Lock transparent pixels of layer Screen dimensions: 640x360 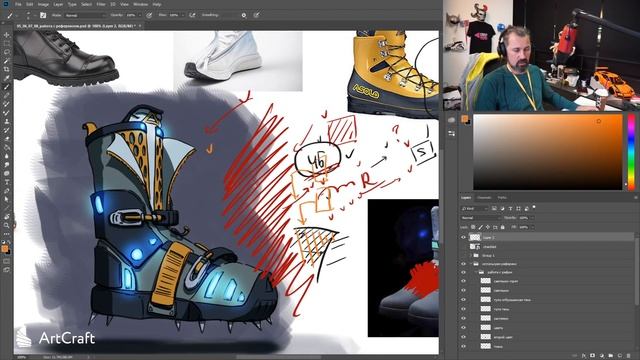473,227
